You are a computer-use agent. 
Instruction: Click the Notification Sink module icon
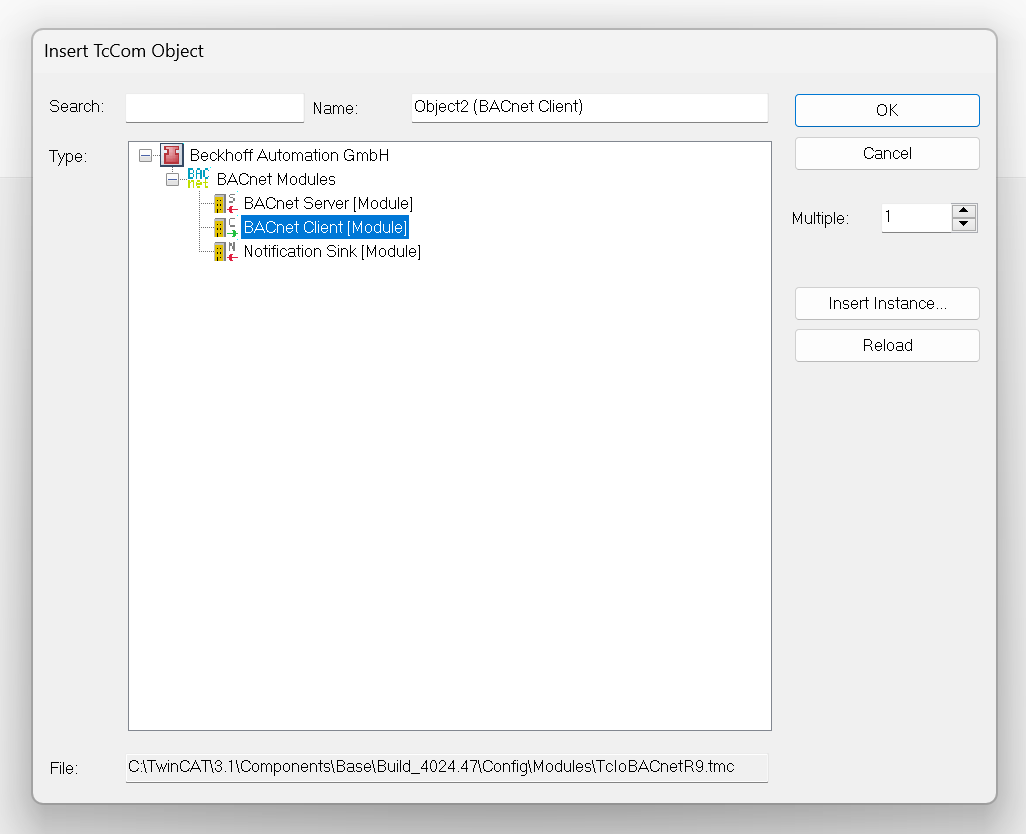point(226,251)
